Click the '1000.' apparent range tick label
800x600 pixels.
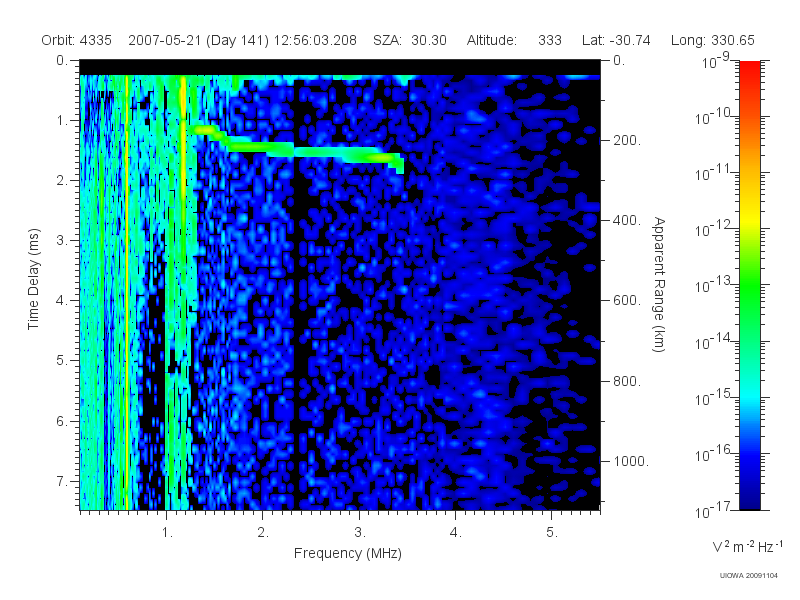(x=631, y=461)
